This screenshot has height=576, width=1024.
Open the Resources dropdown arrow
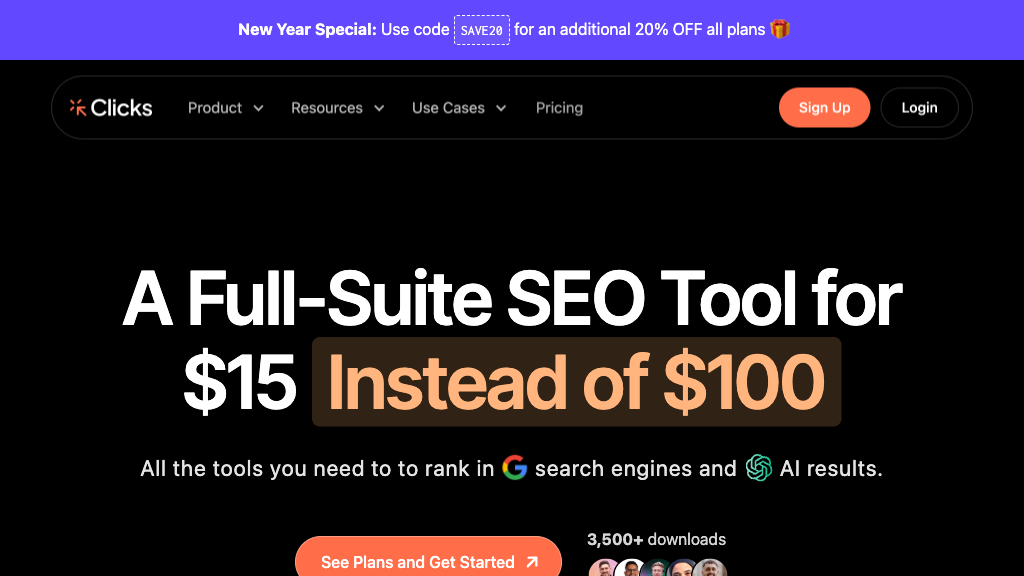coord(379,108)
